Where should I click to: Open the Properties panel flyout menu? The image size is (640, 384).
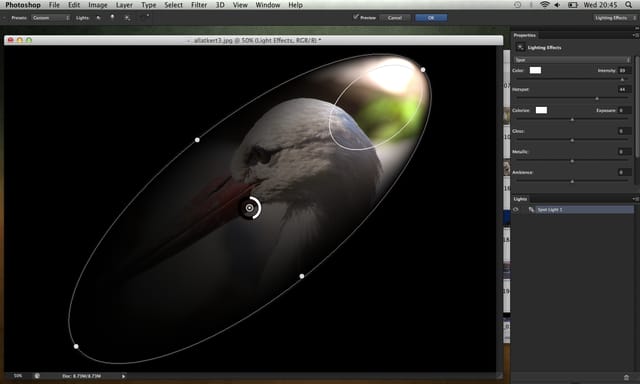[635, 35]
